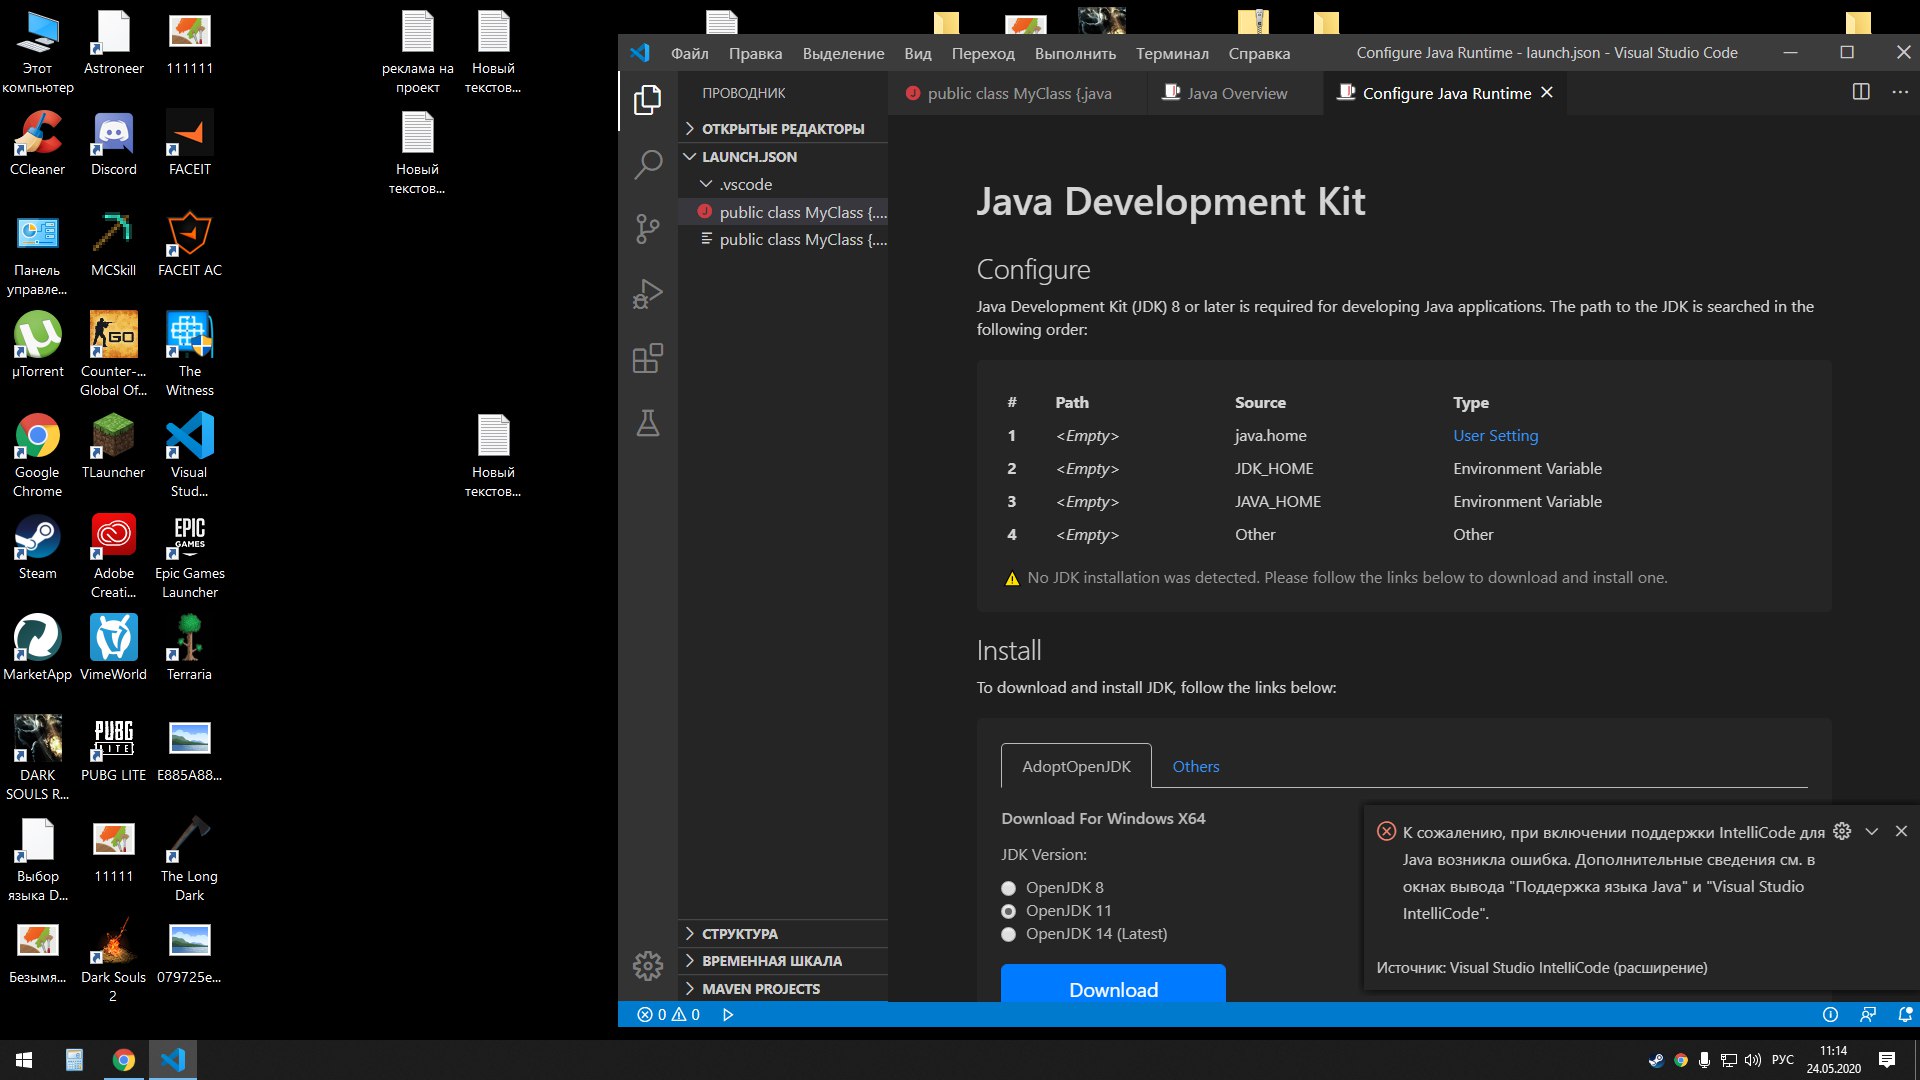Click the volume icon in system tray
The height and width of the screenshot is (1080, 1920).
click(1752, 1060)
